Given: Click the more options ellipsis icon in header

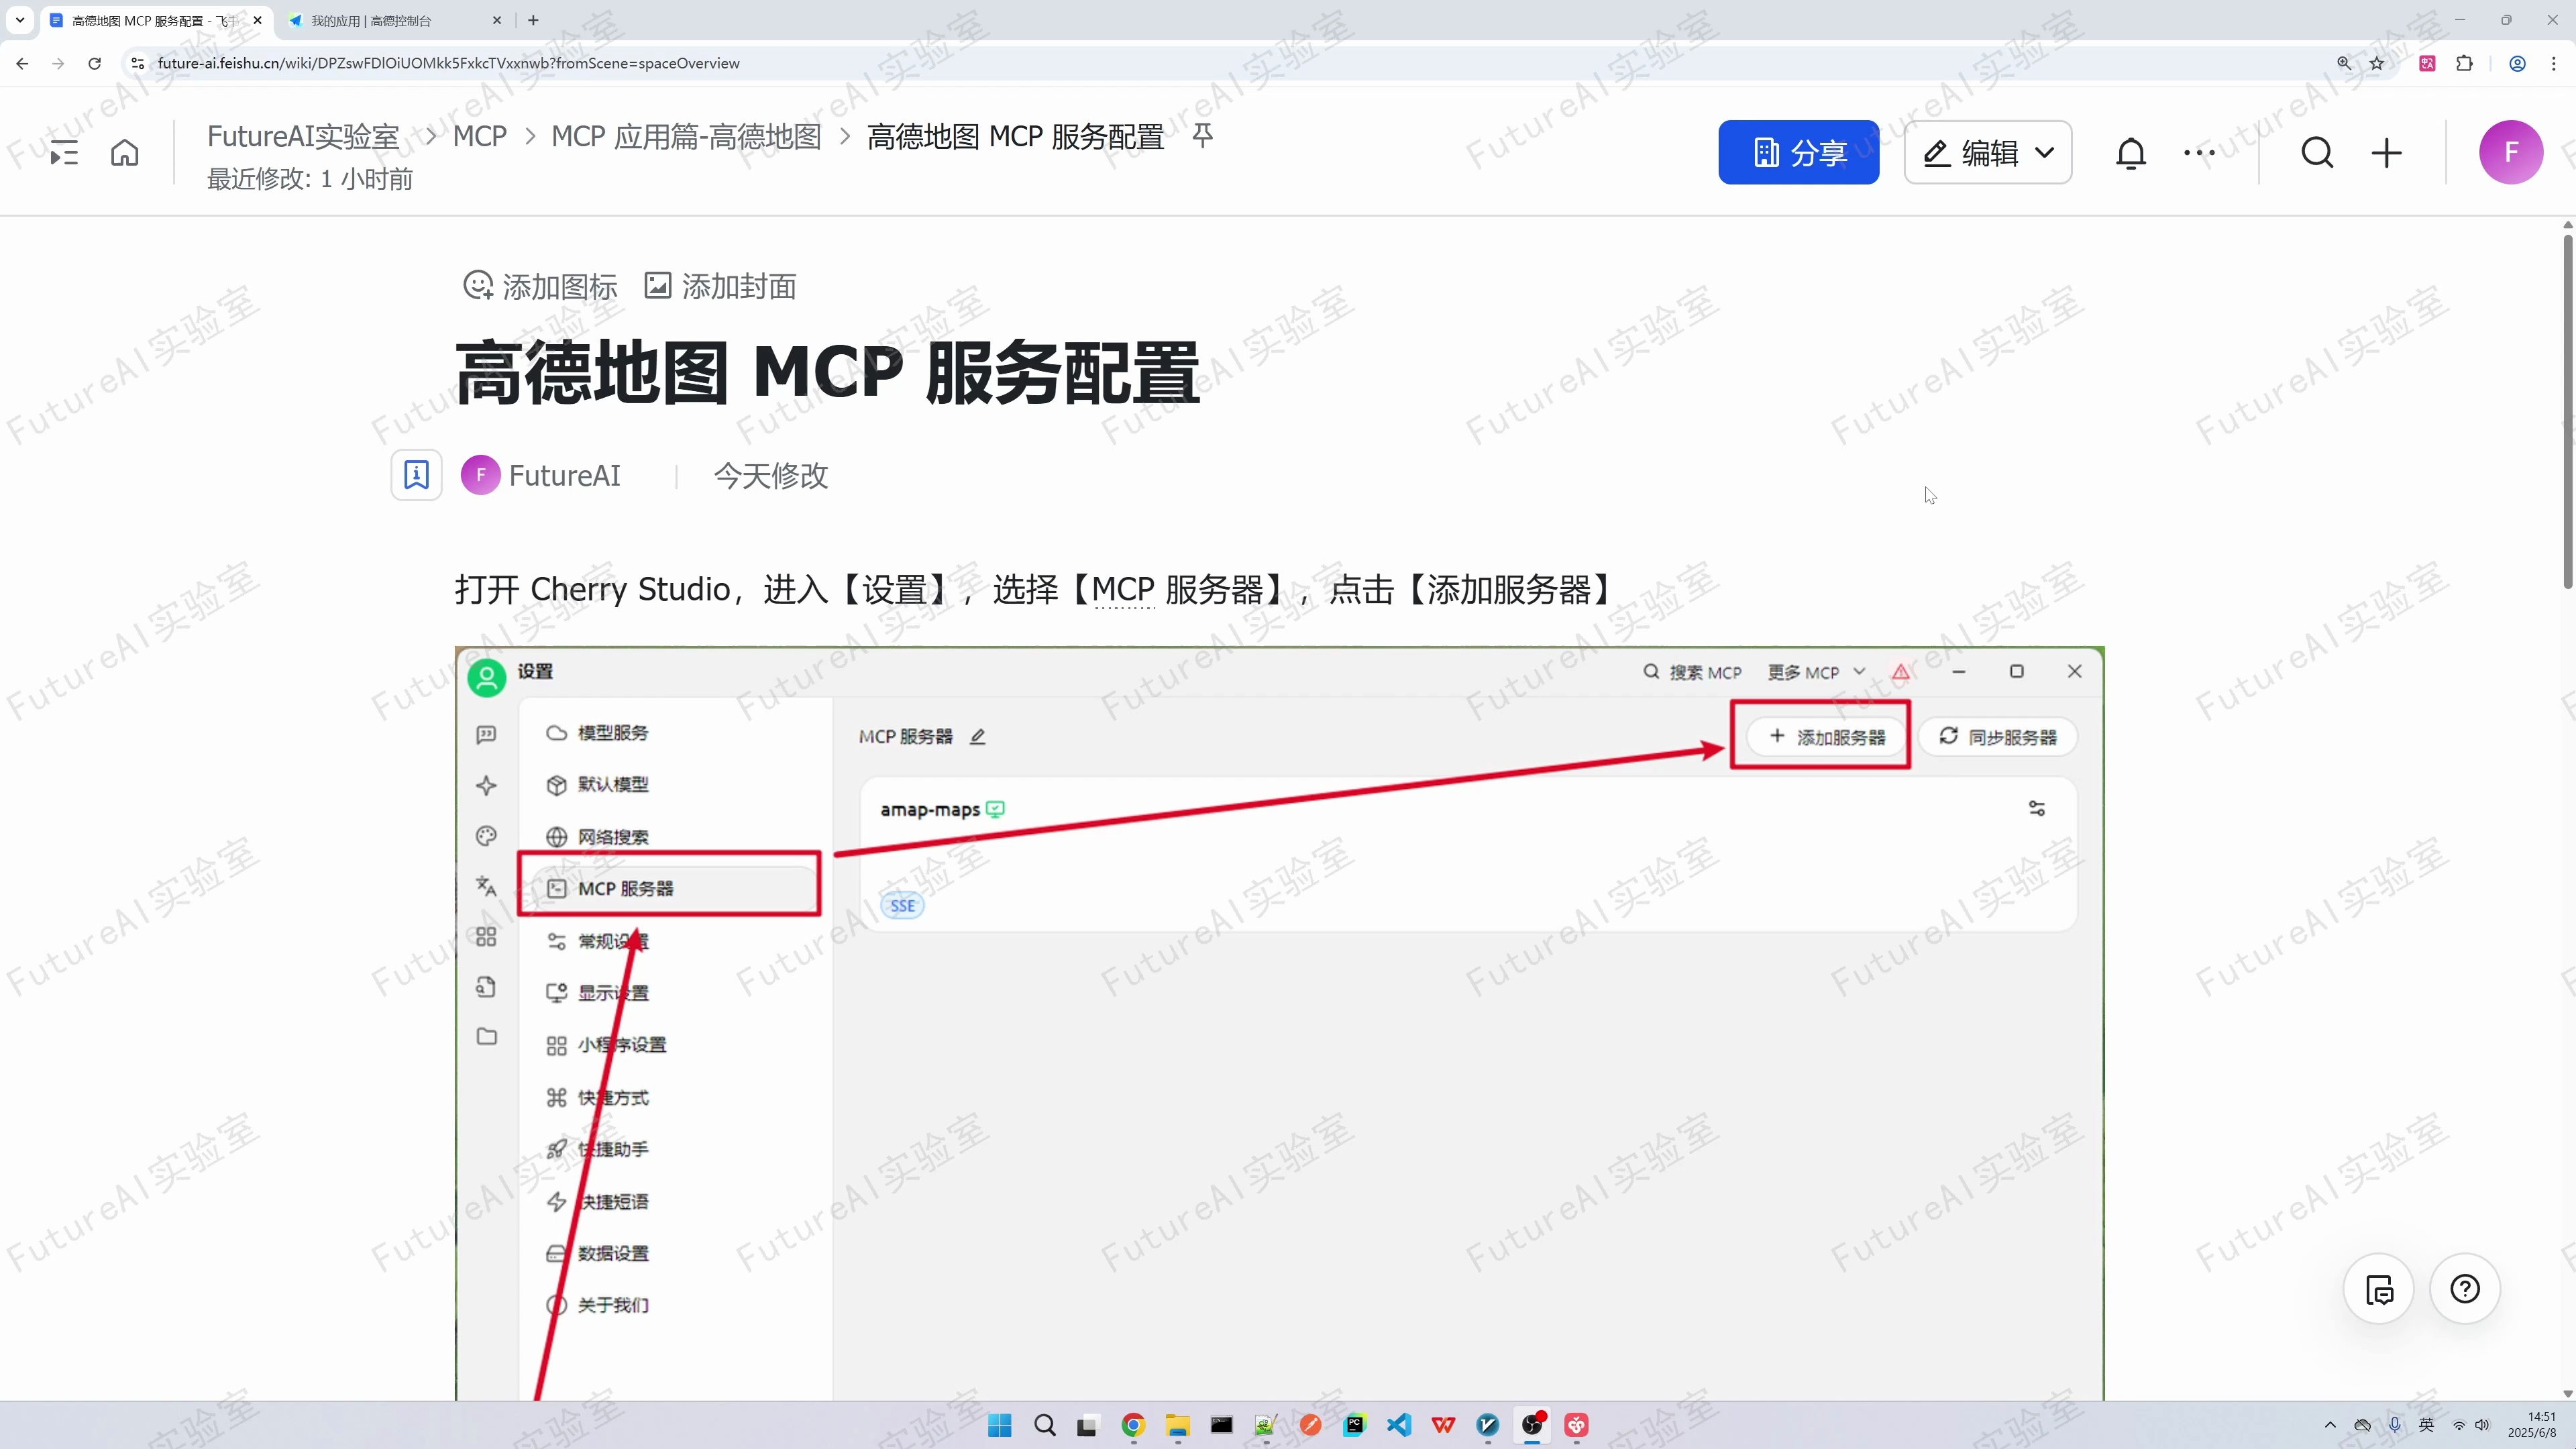Looking at the screenshot, I should 2200,152.
